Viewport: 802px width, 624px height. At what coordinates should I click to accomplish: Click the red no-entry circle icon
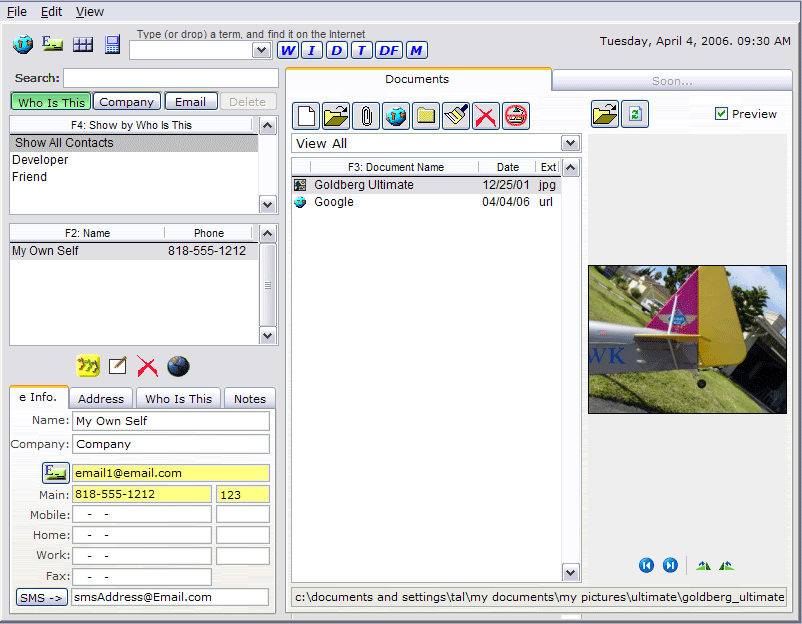pos(516,116)
